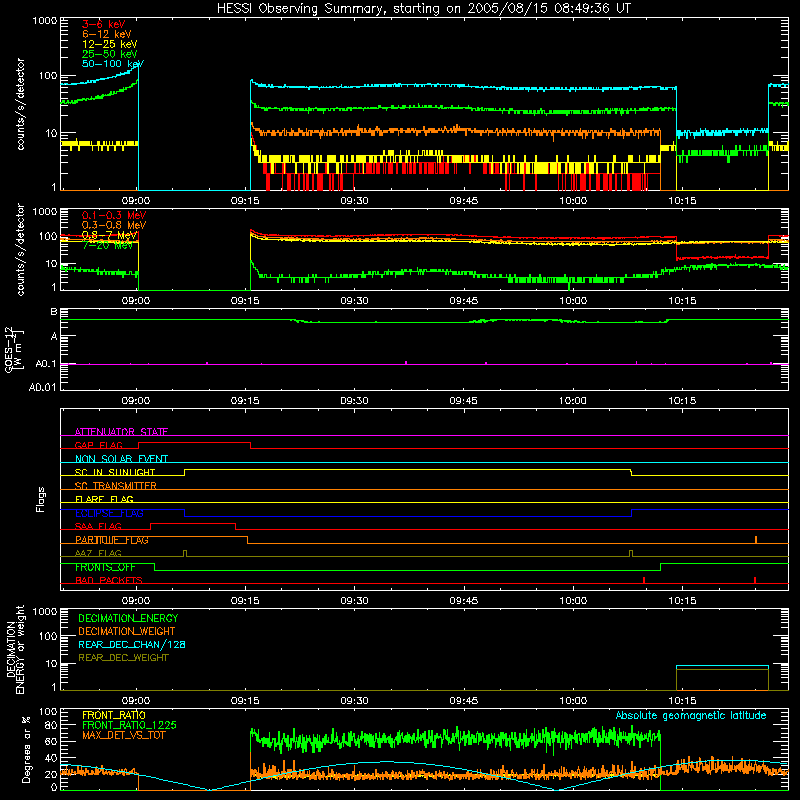Click the vertical Flags axis label
The image size is (800, 800).
40,499
